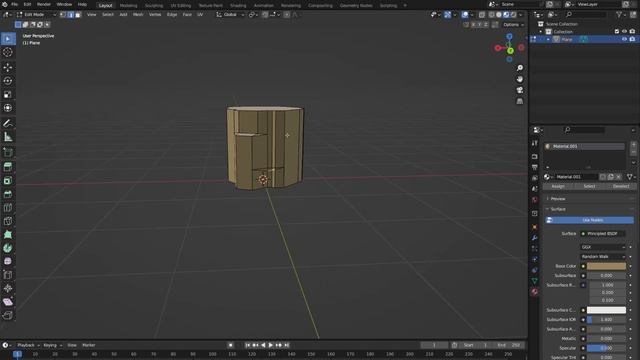Open Keying dropdown in timeline

click(52, 345)
